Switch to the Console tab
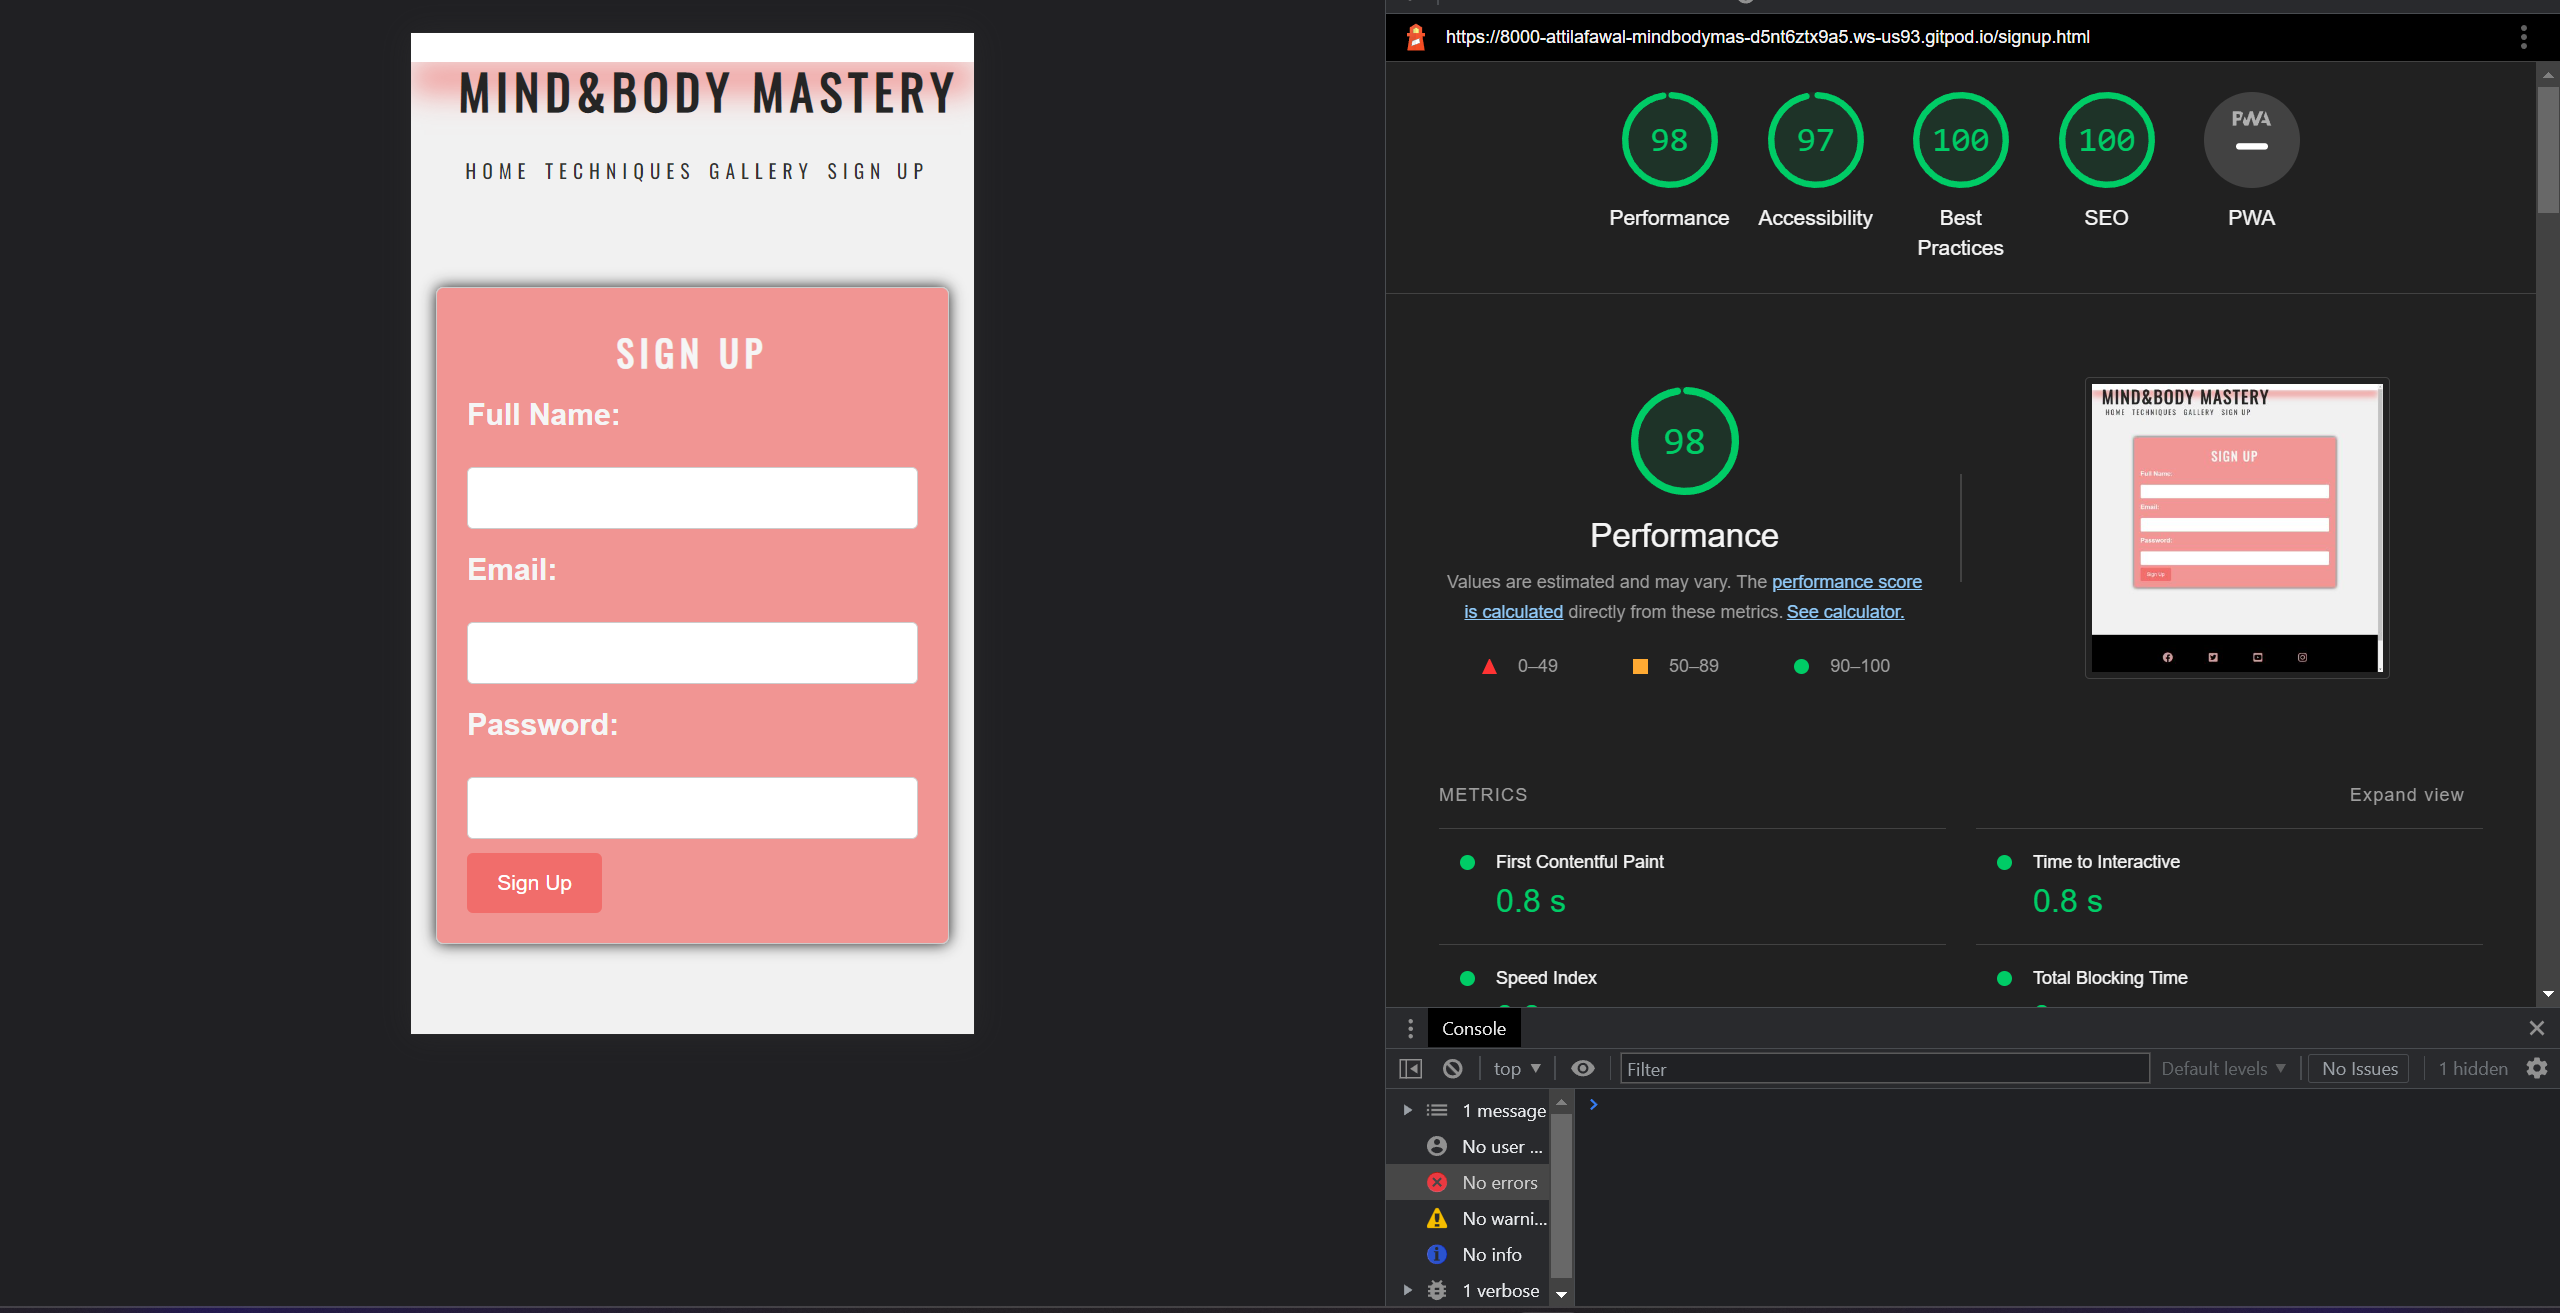This screenshot has height=1313, width=2560. 1474,1028
